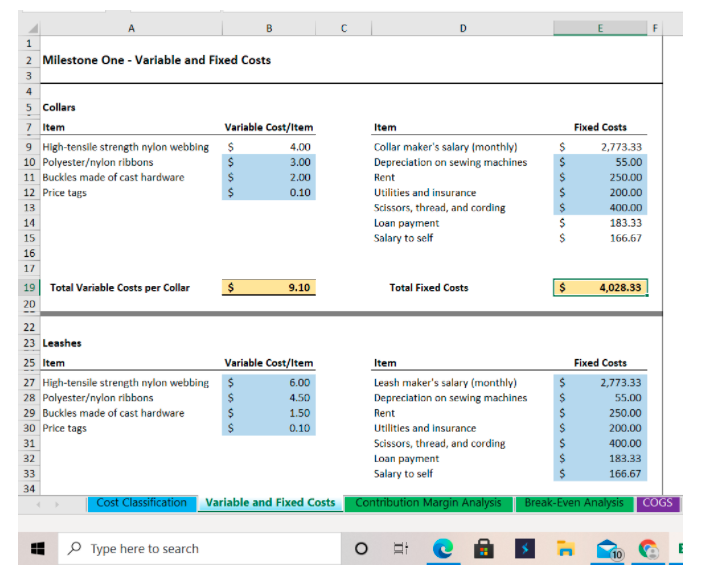Click the Collars heading cell
Image resolution: width=727 pixels, height=569 pixels.
(x=59, y=108)
